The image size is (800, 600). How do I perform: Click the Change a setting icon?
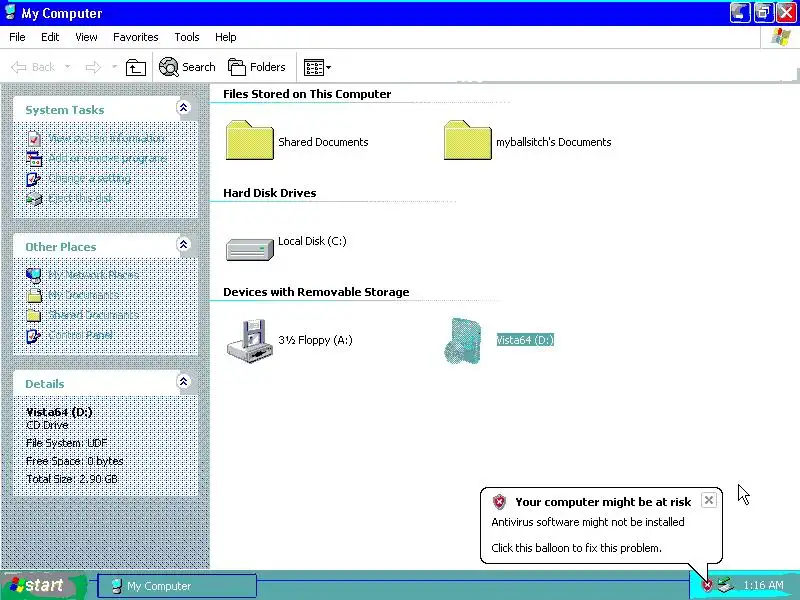coord(34,179)
